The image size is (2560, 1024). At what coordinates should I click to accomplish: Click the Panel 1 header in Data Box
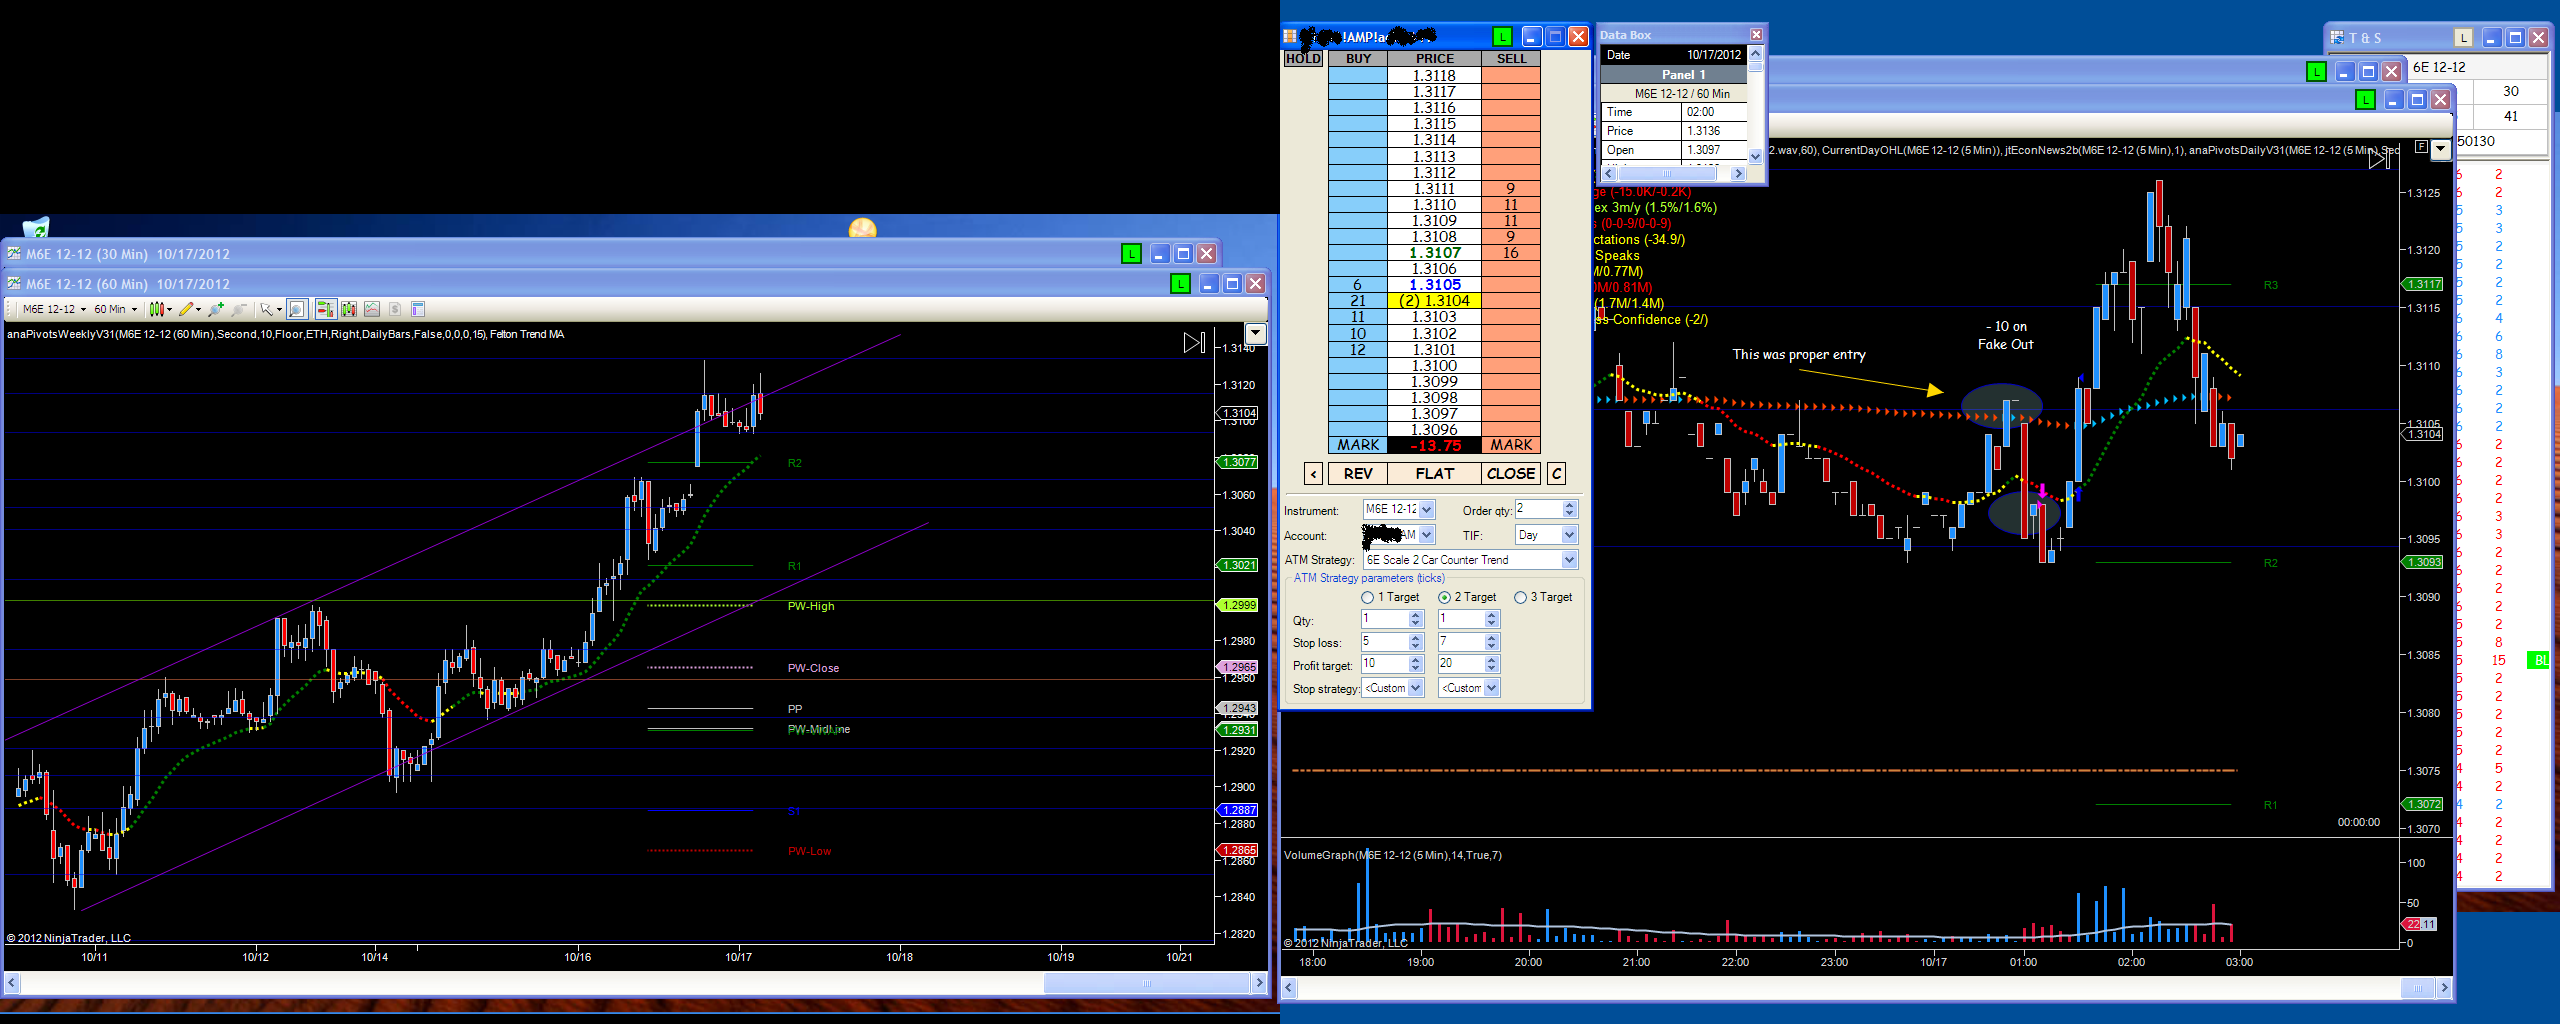click(x=1674, y=75)
